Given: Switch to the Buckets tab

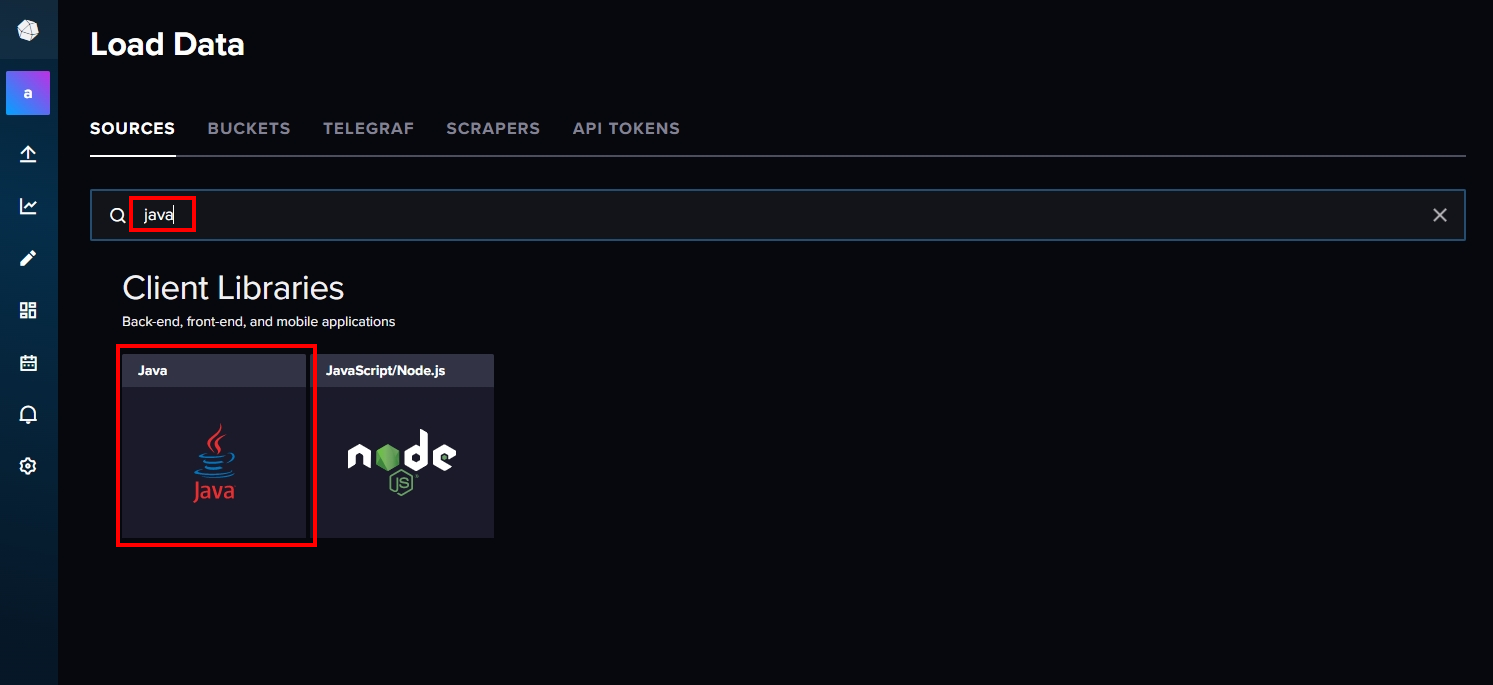Looking at the screenshot, I should (x=249, y=129).
